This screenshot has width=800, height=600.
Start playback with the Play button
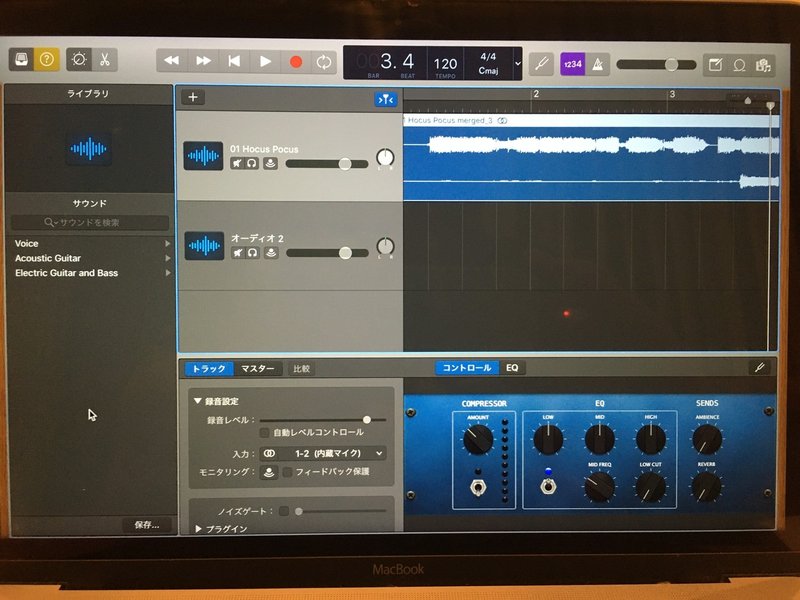click(265, 62)
